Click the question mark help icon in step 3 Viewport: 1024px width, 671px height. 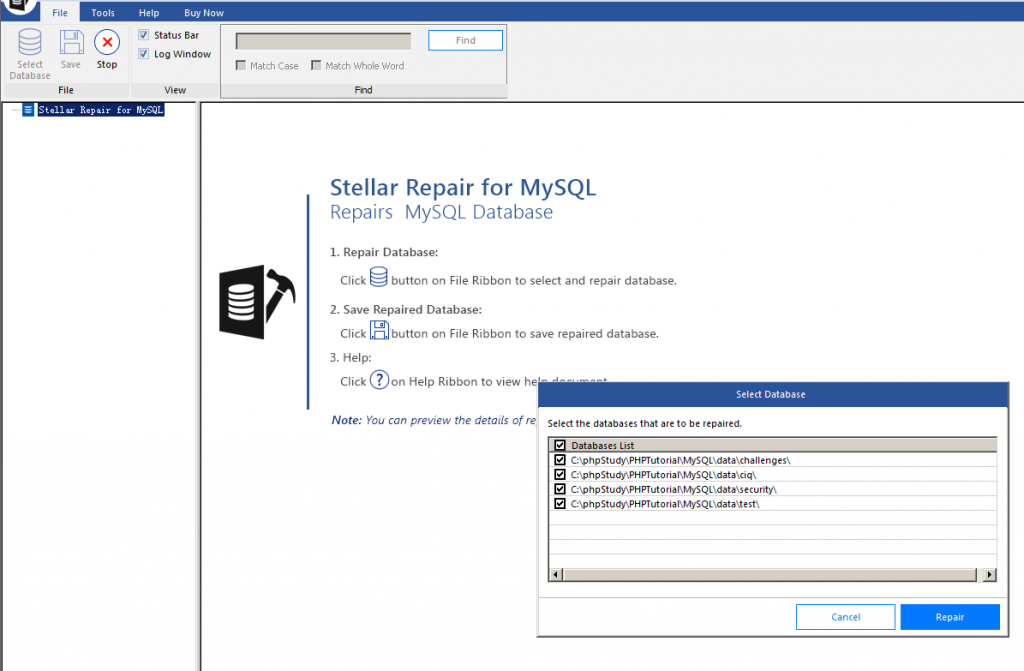coord(379,380)
